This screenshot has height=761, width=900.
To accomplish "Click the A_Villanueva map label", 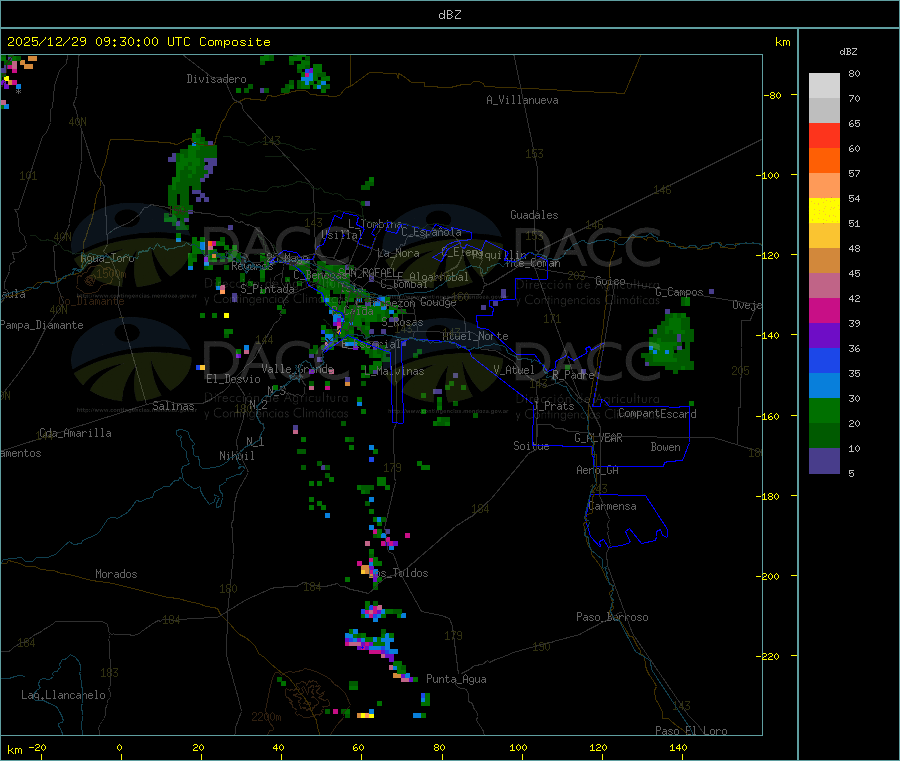I will [522, 100].
